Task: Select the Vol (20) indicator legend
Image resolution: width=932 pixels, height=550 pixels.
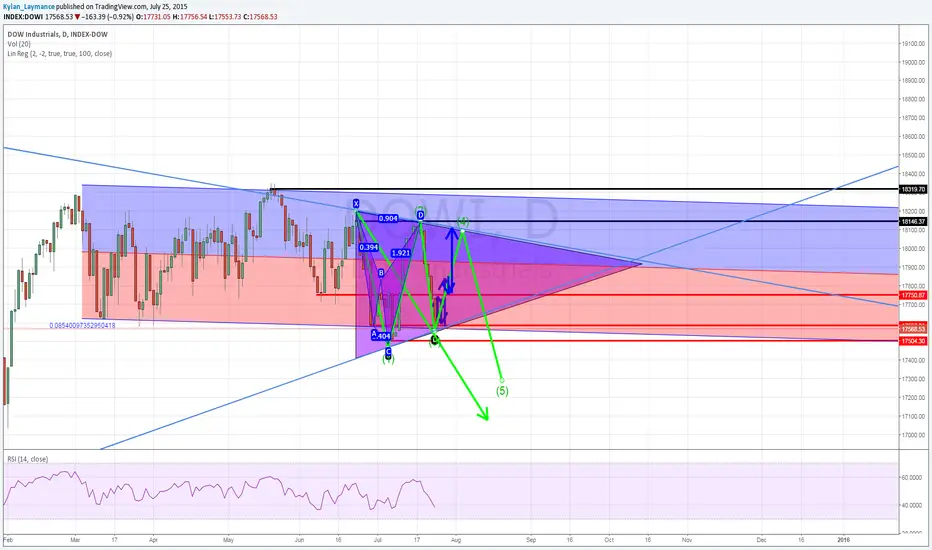Action: click(19, 44)
